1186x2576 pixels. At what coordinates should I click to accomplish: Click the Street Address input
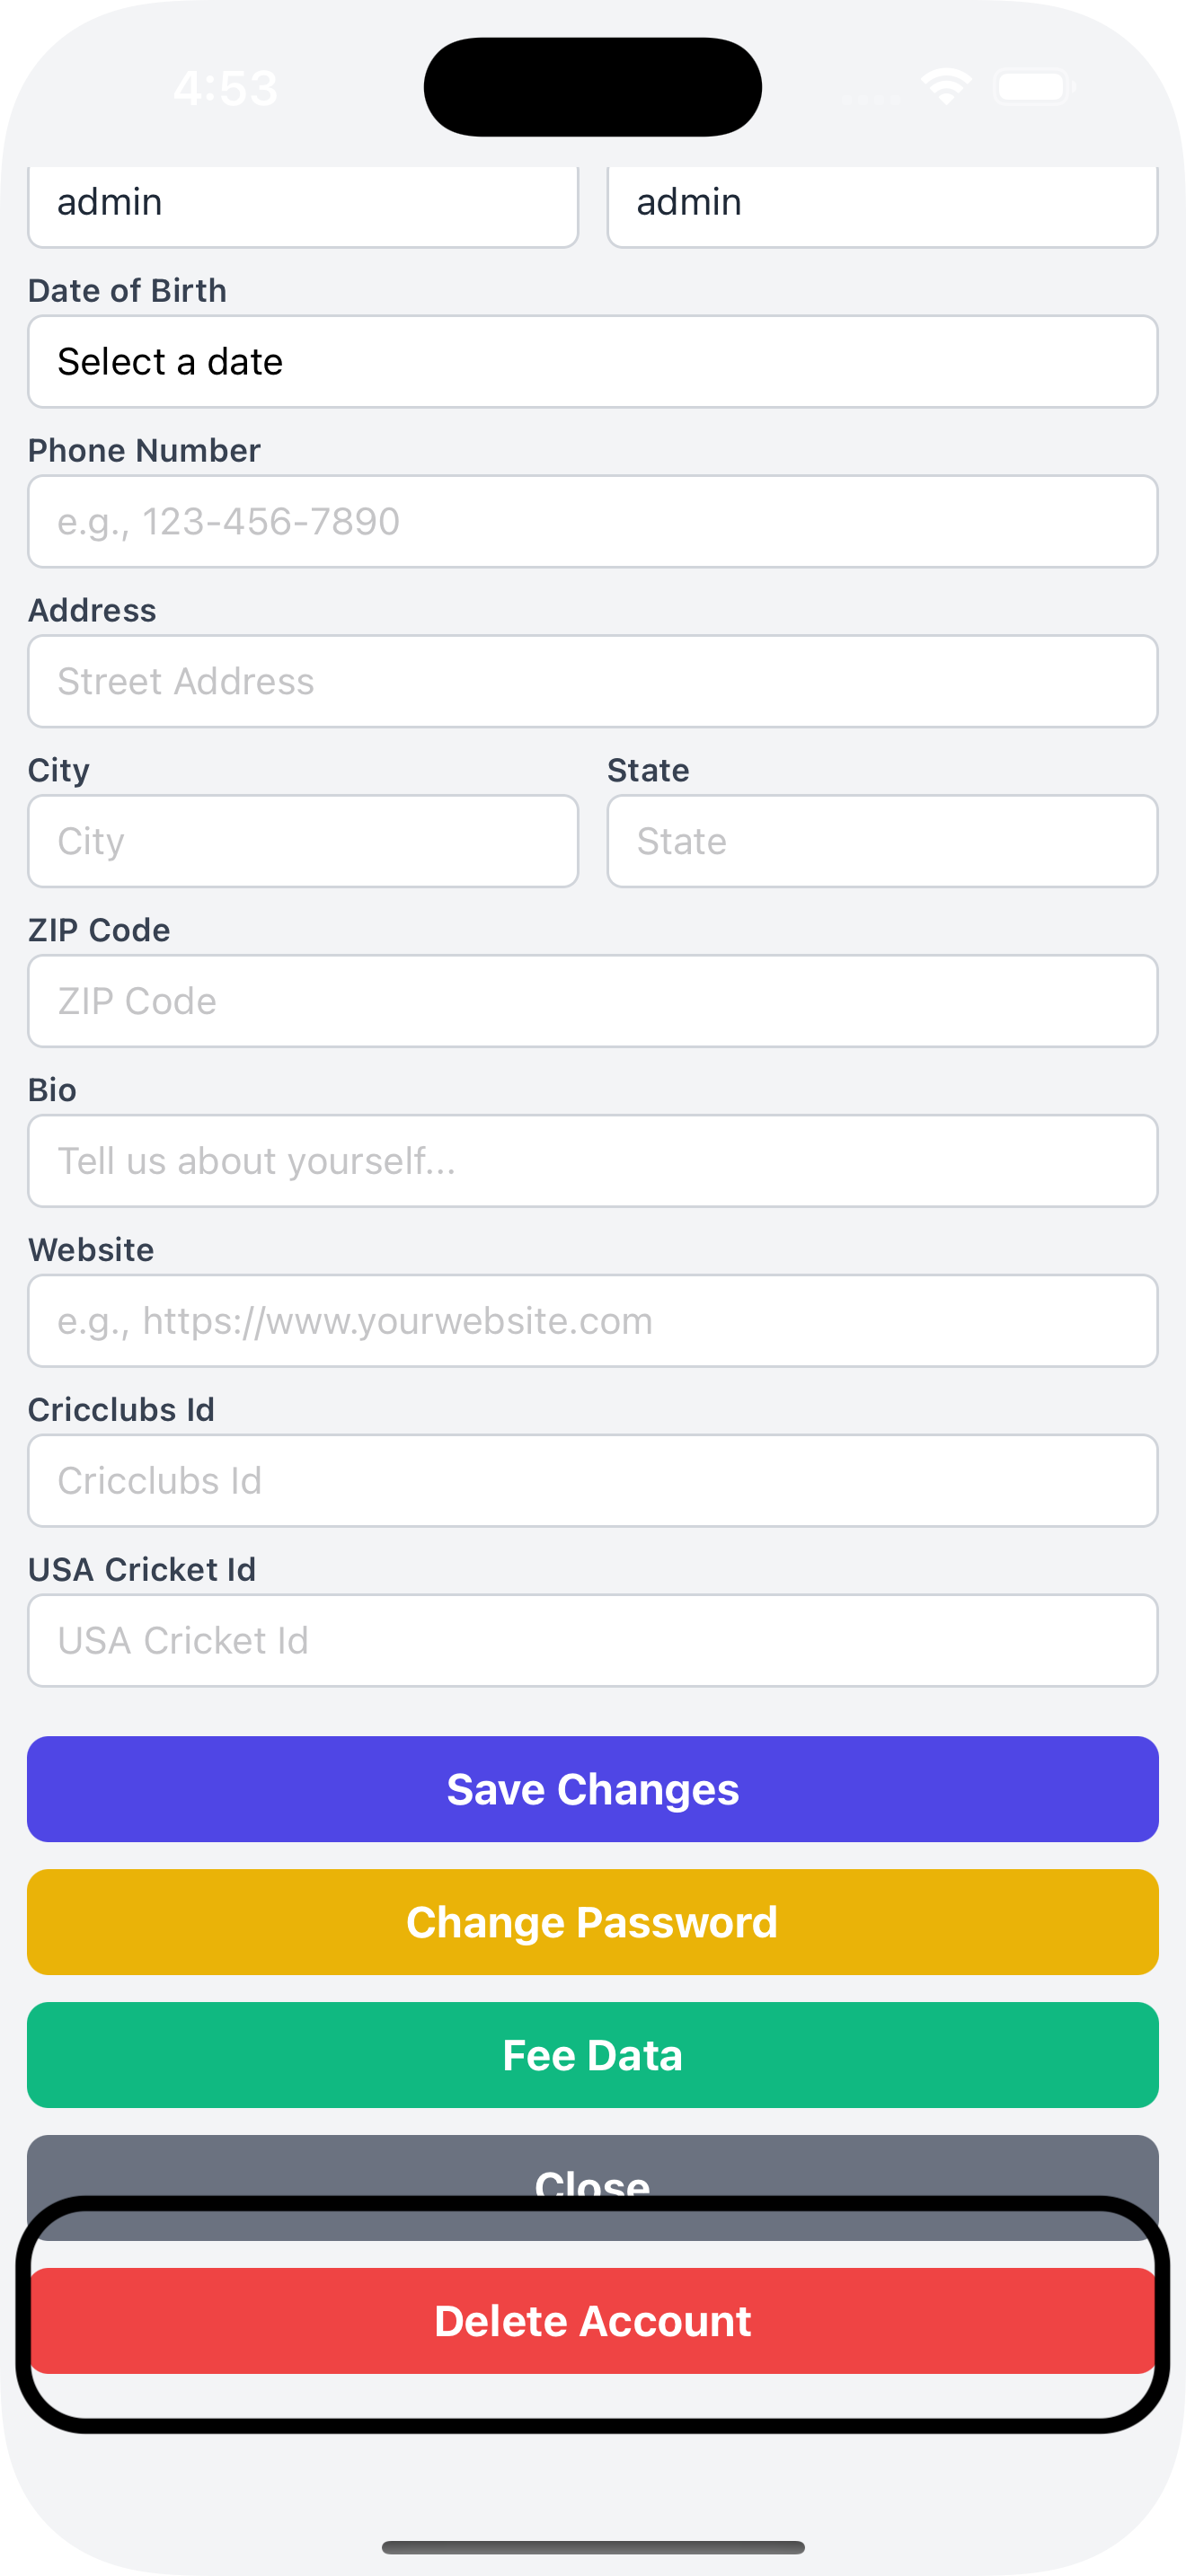pyautogui.click(x=592, y=682)
